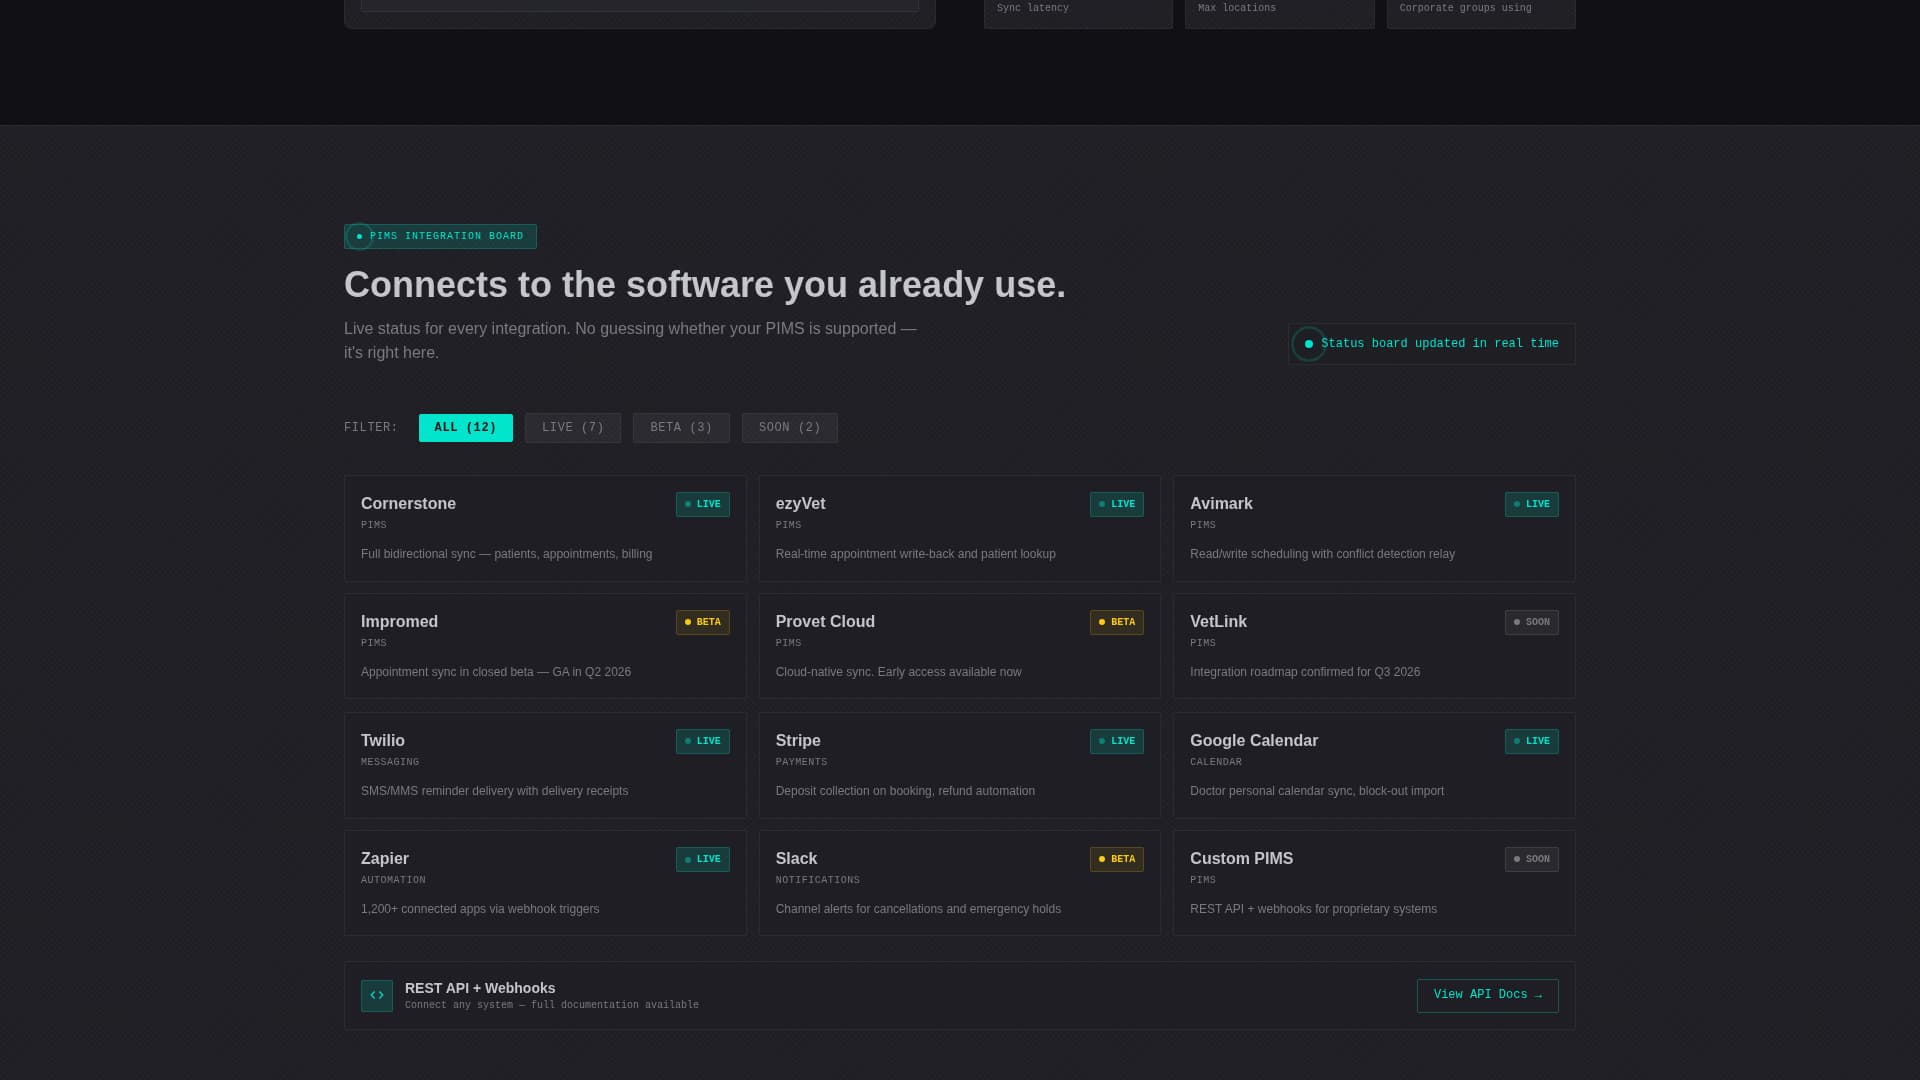1920x1080 pixels.
Task: Click 'Integration roadmap confirmed for Q3 2026'
Action: click(x=1305, y=672)
